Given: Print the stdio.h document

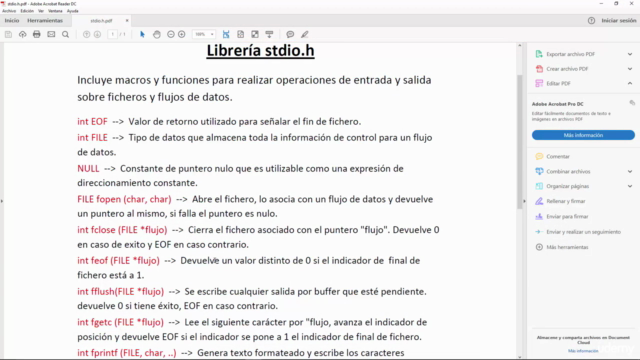Looking at the screenshot, I should pos(37,35).
